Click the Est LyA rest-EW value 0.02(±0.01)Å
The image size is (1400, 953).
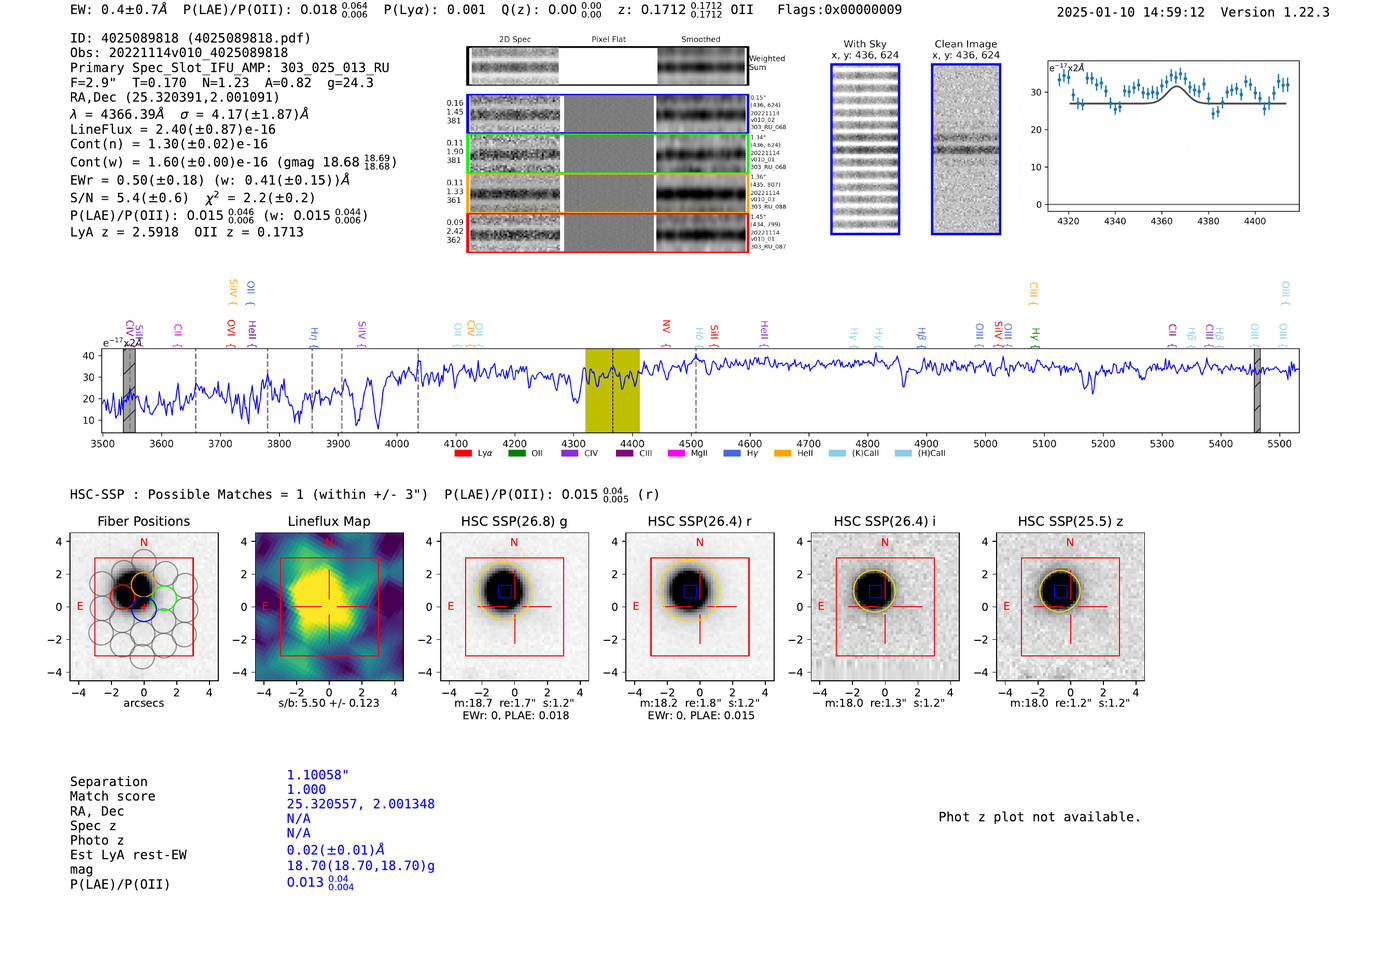click(x=336, y=849)
